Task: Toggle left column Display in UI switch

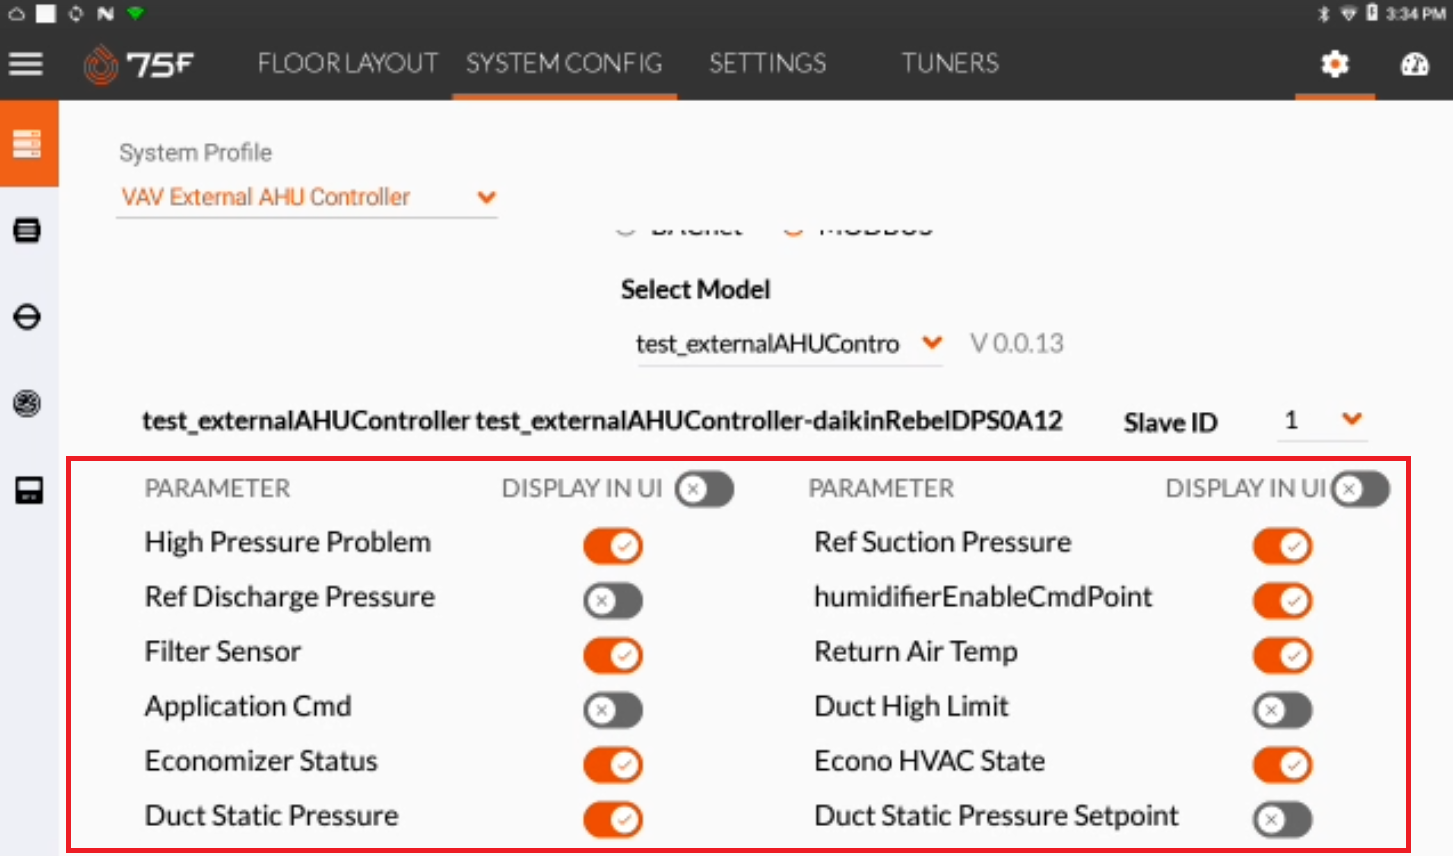Action: click(x=704, y=489)
